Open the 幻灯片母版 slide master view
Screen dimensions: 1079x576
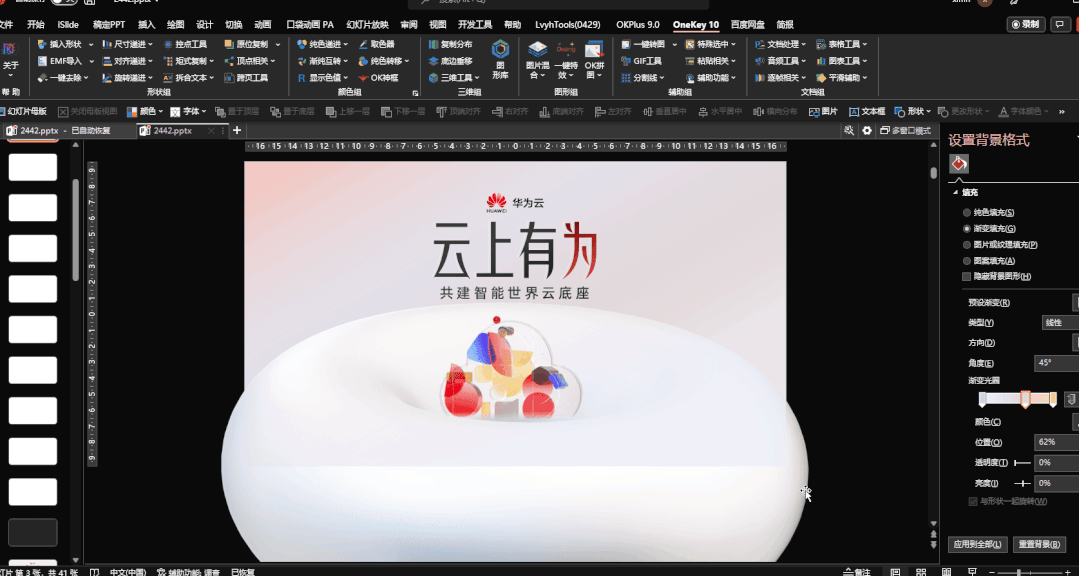(24, 111)
